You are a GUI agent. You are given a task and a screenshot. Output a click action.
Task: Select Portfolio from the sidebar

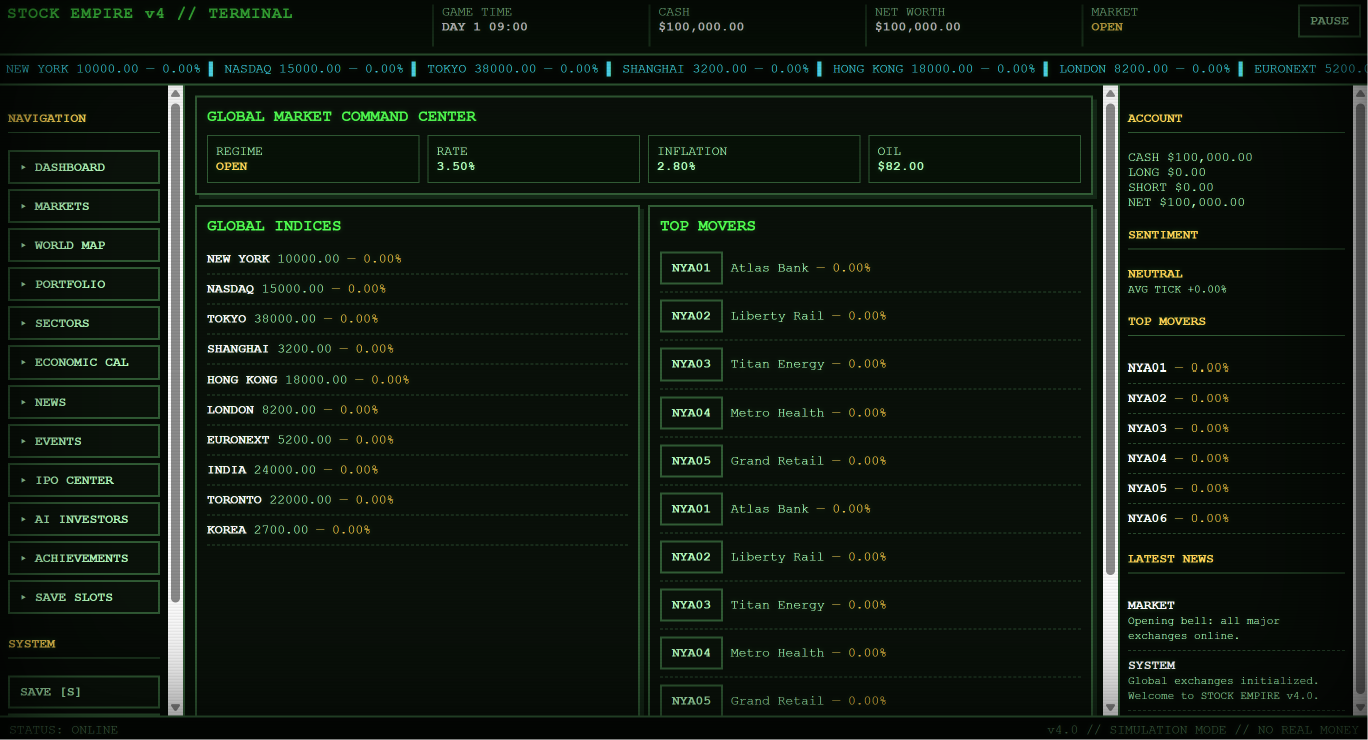(84, 284)
